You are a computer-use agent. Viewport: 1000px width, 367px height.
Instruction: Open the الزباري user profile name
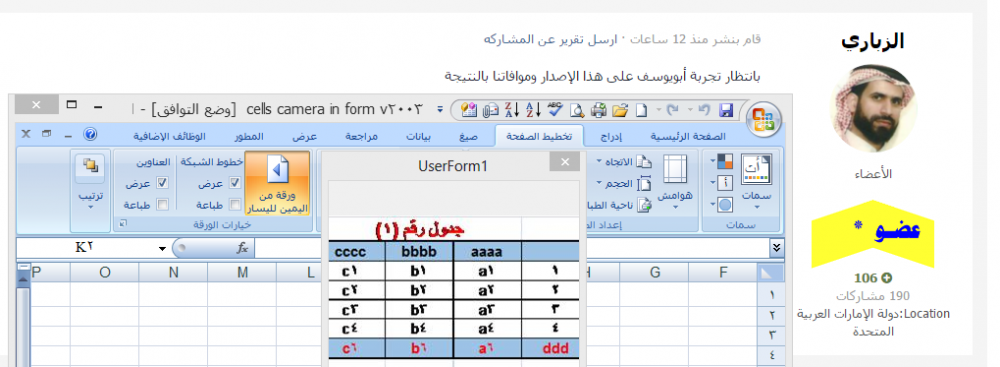(872, 41)
